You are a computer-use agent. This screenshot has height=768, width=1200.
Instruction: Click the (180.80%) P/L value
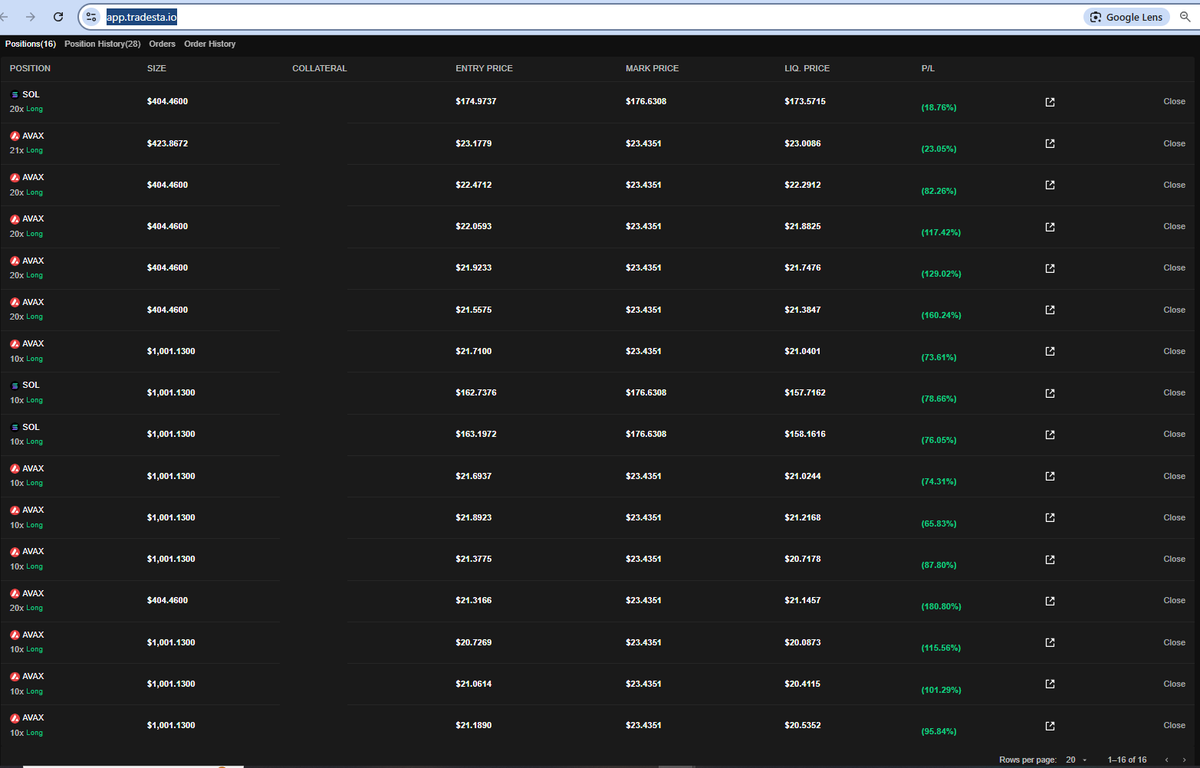click(x=941, y=607)
